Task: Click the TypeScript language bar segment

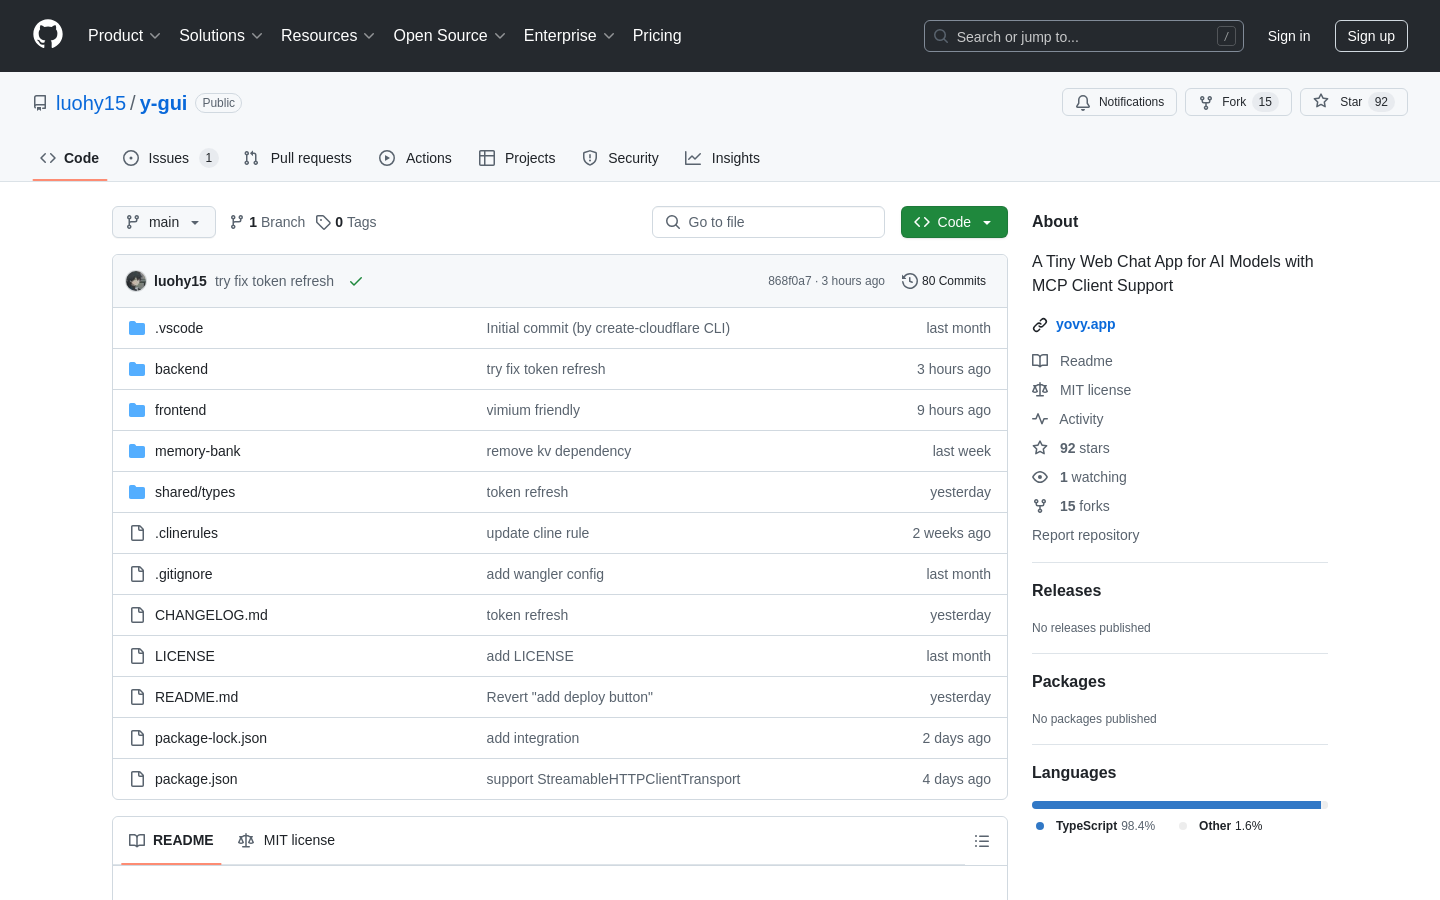Action: click(x=1176, y=805)
